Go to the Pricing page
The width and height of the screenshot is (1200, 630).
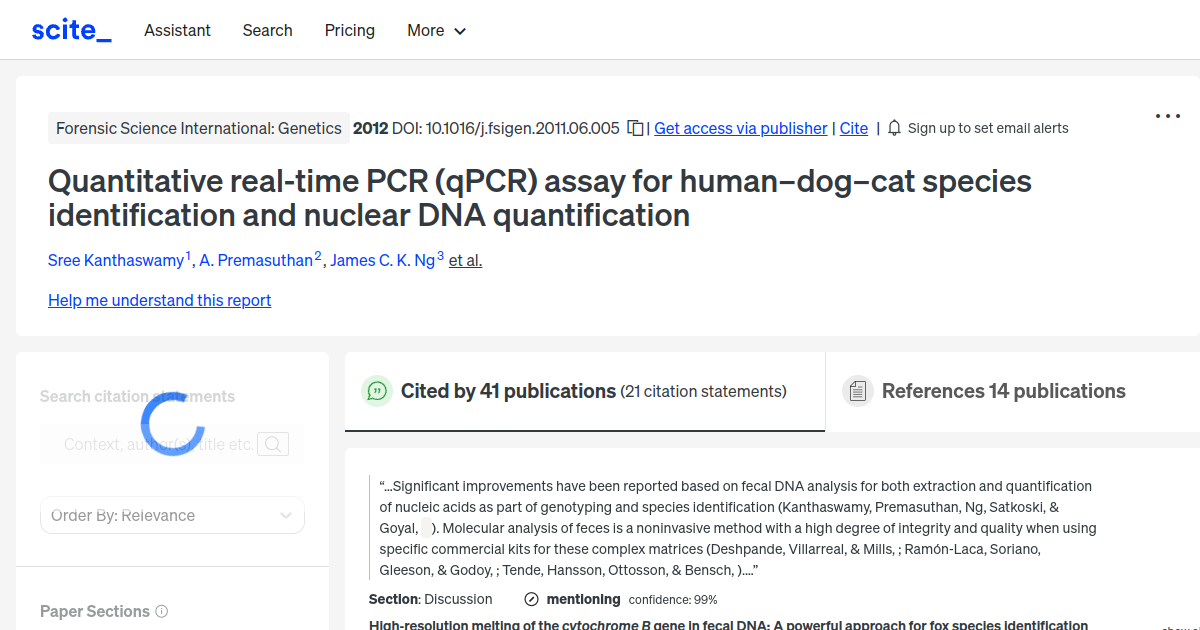click(x=349, y=31)
